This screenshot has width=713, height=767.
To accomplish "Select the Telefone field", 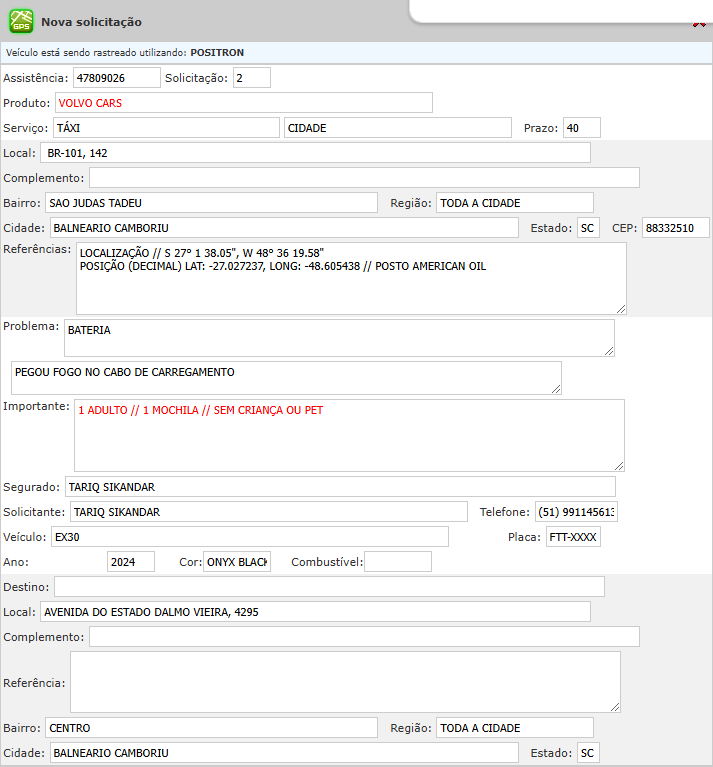I will click(576, 512).
